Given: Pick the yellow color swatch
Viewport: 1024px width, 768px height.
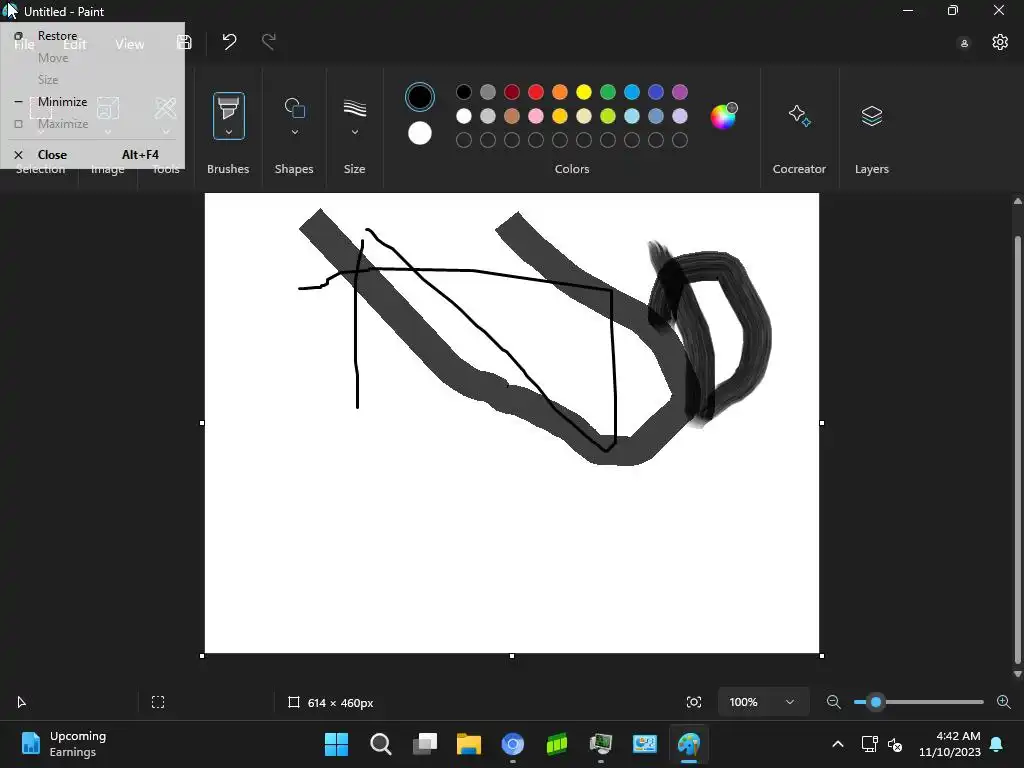Looking at the screenshot, I should pos(584,92).
